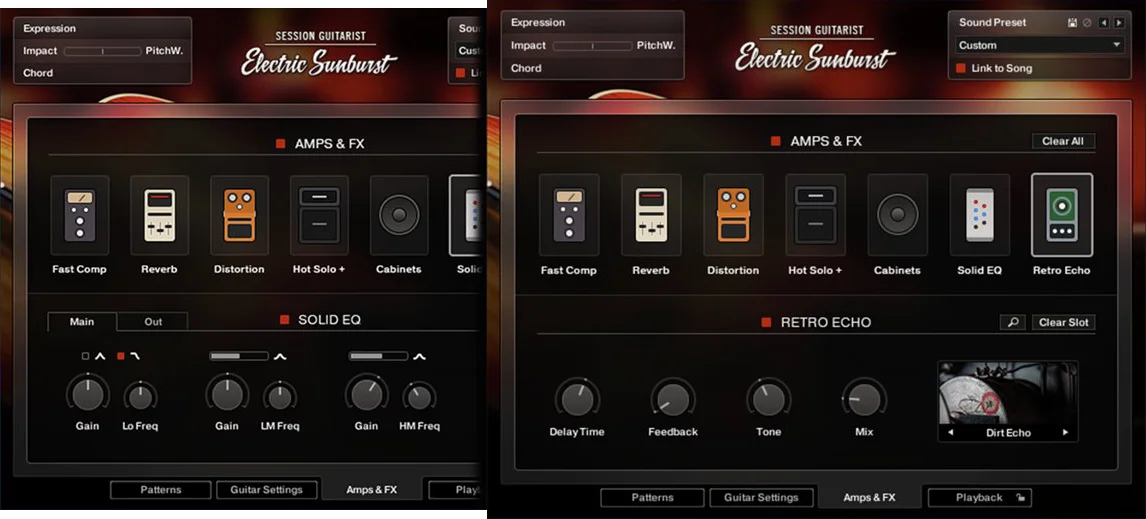Viewport: 1146px width, 519px height.
Task: Select the green Retro Echo pedal
Action: (x=1062, y=215)
